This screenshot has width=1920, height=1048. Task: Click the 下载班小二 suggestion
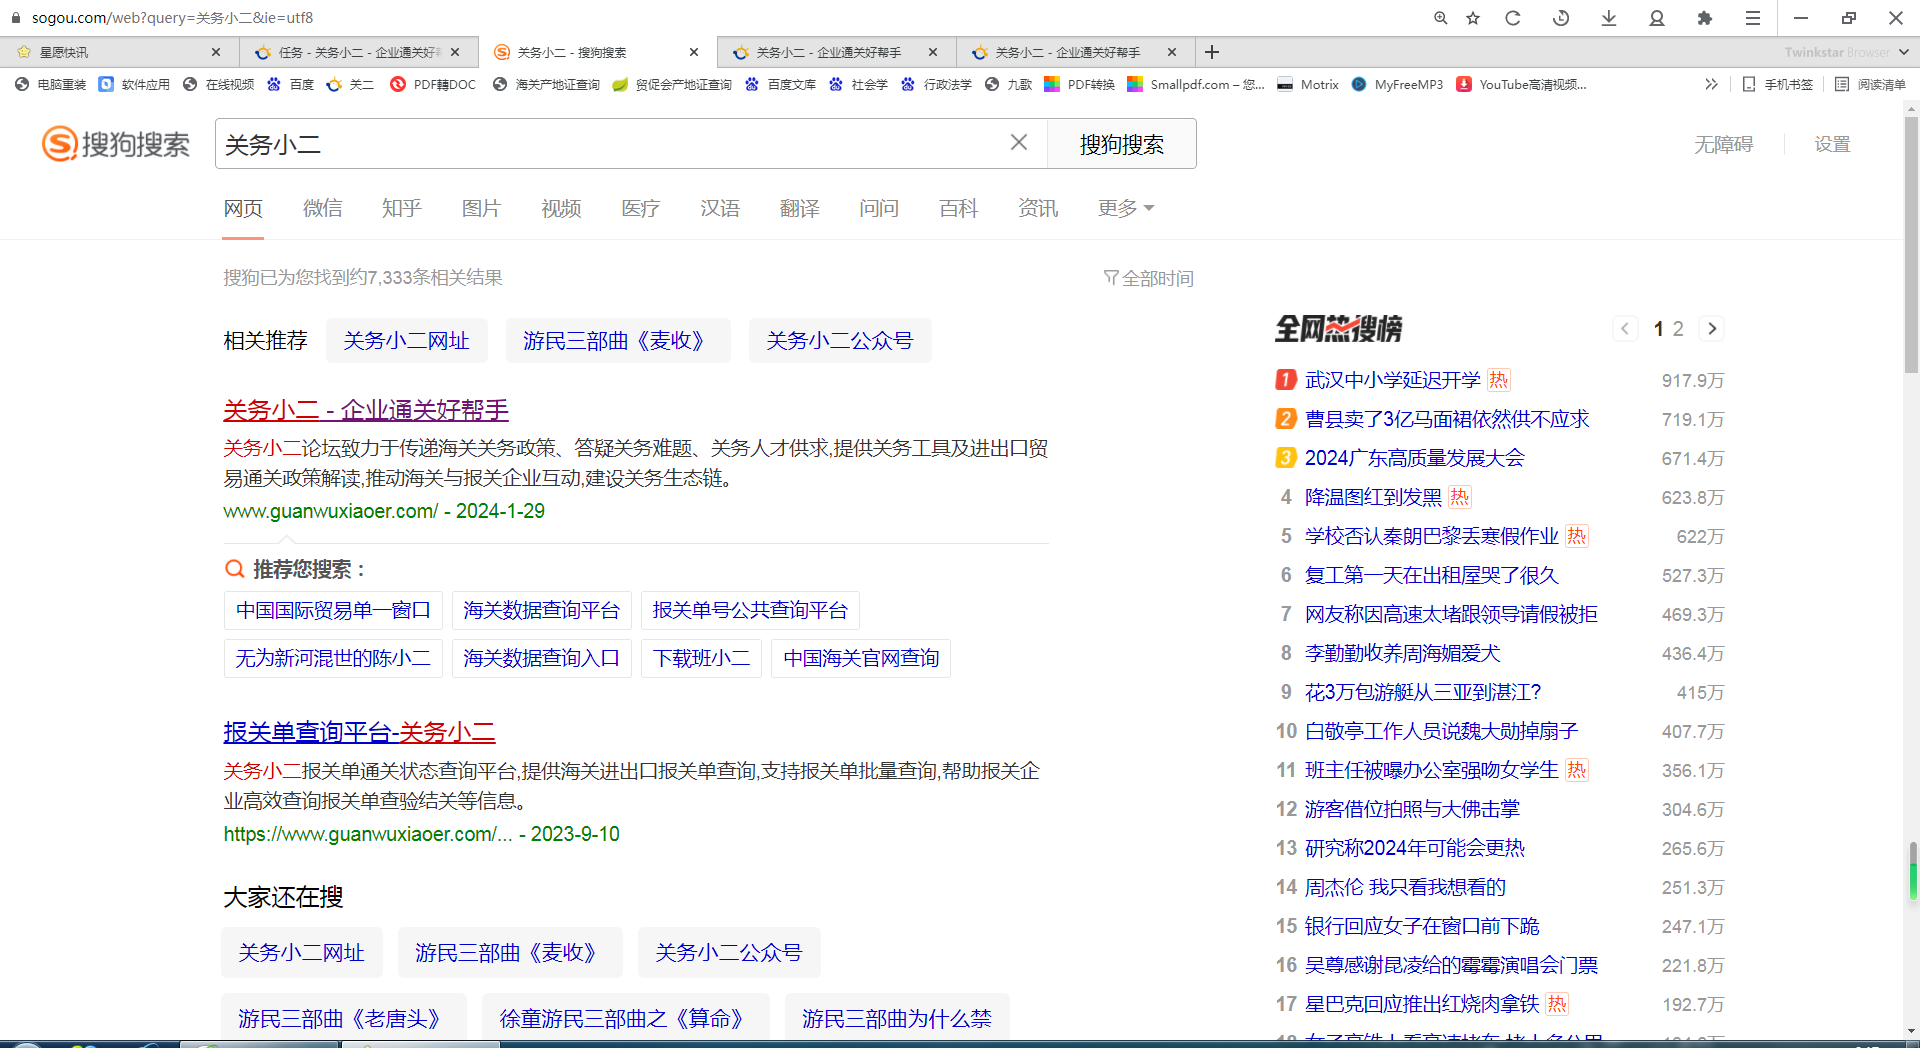tap(701, 658)
